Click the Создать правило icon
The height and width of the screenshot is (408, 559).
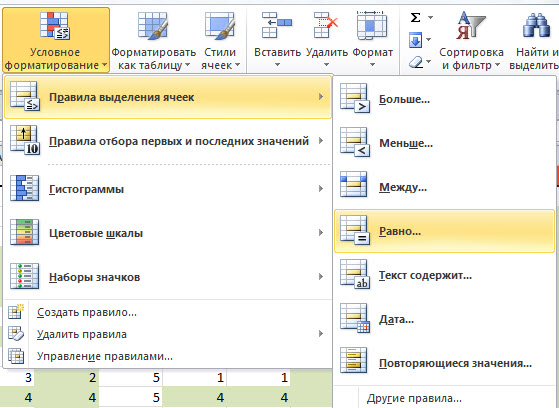pos(16,311)
